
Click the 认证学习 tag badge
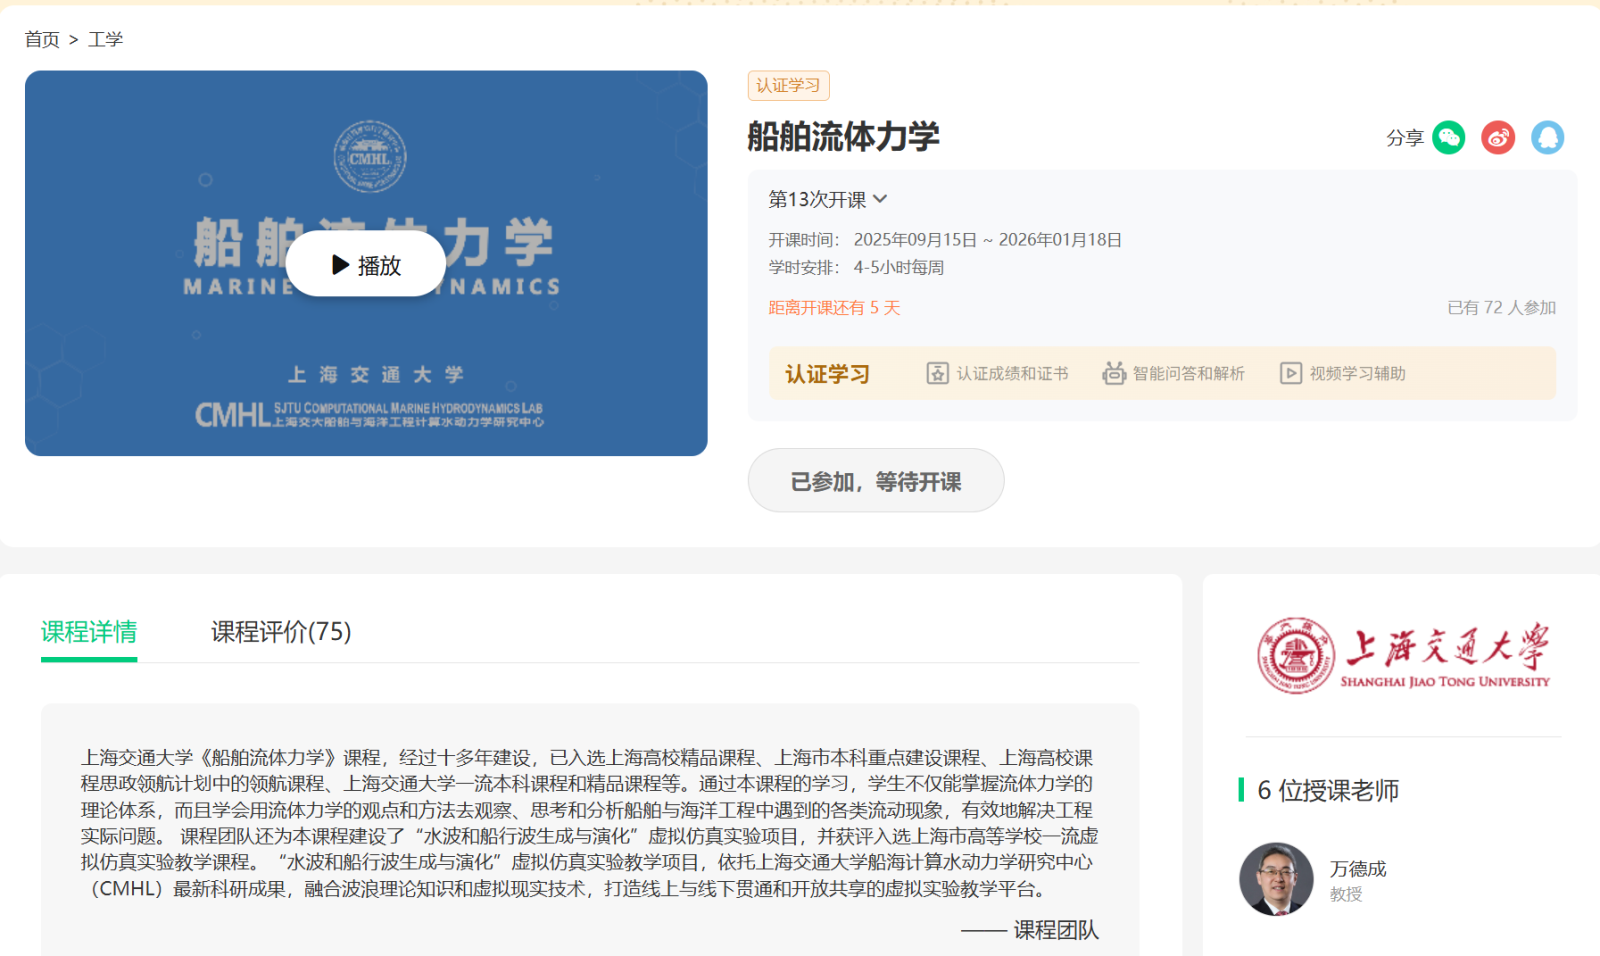(788, 86)
